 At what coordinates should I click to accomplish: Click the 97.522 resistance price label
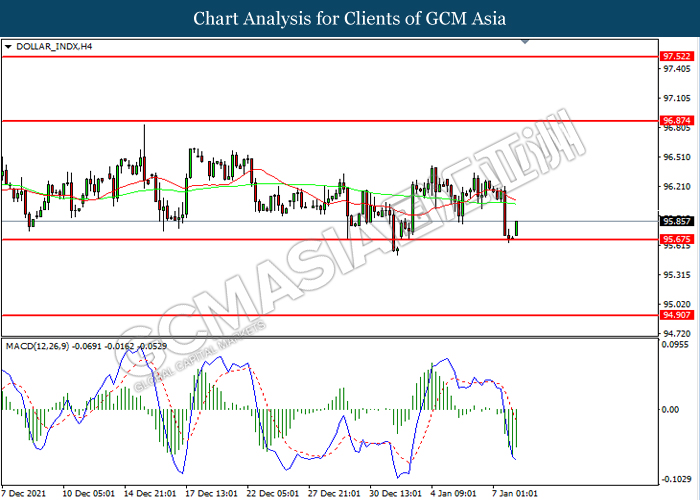(677, 56)
